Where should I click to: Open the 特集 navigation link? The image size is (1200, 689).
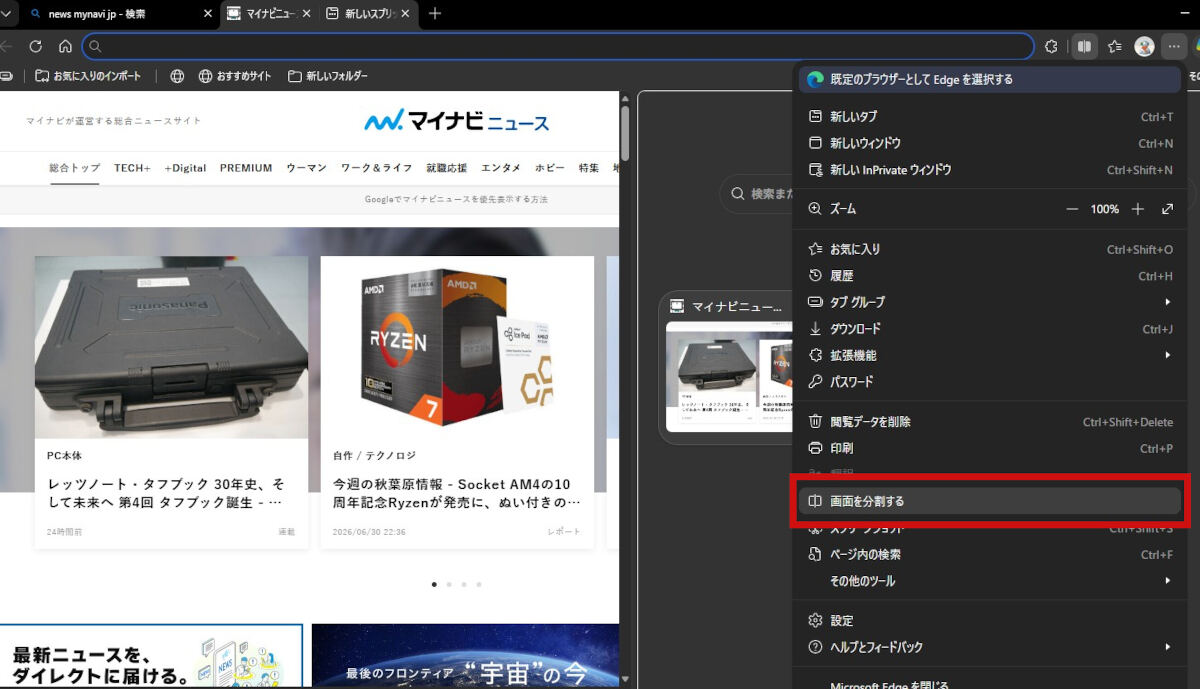coord(589,168)
